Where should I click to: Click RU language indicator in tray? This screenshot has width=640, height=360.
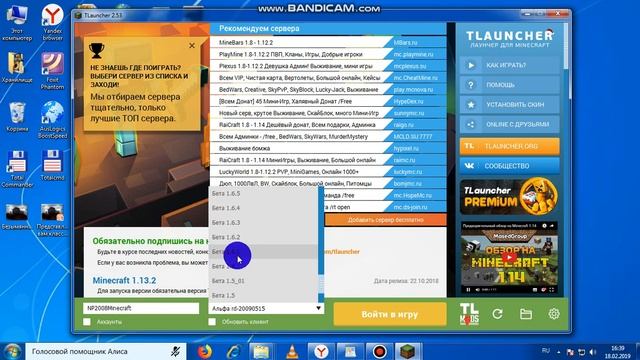546,351
